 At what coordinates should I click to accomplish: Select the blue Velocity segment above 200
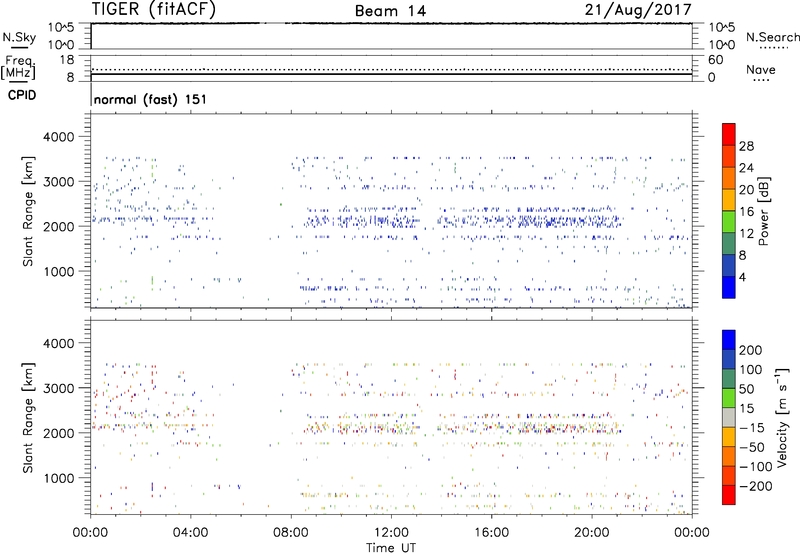729,340
